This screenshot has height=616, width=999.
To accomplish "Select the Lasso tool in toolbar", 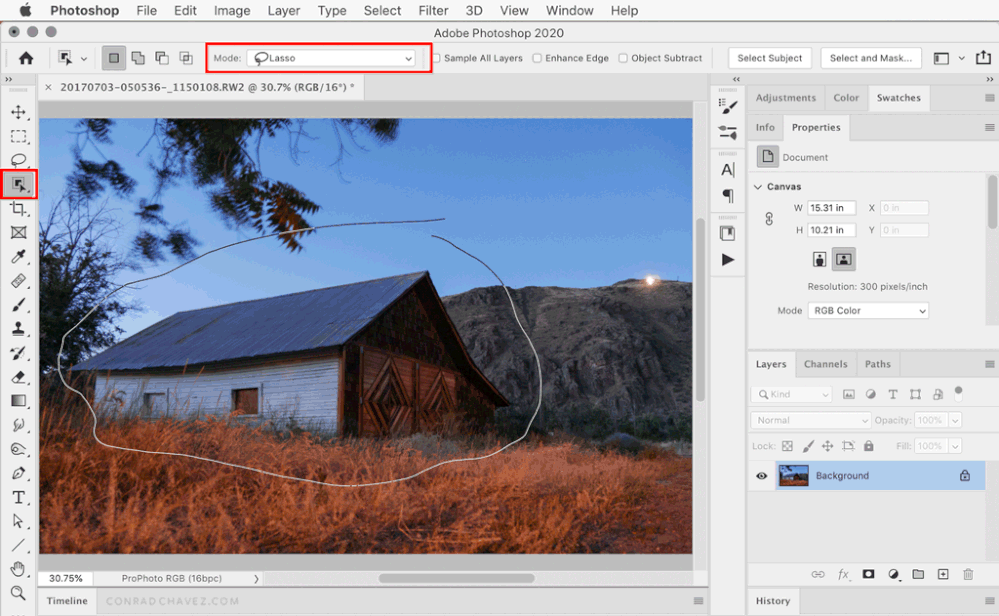I will click(x=18, y=160).
